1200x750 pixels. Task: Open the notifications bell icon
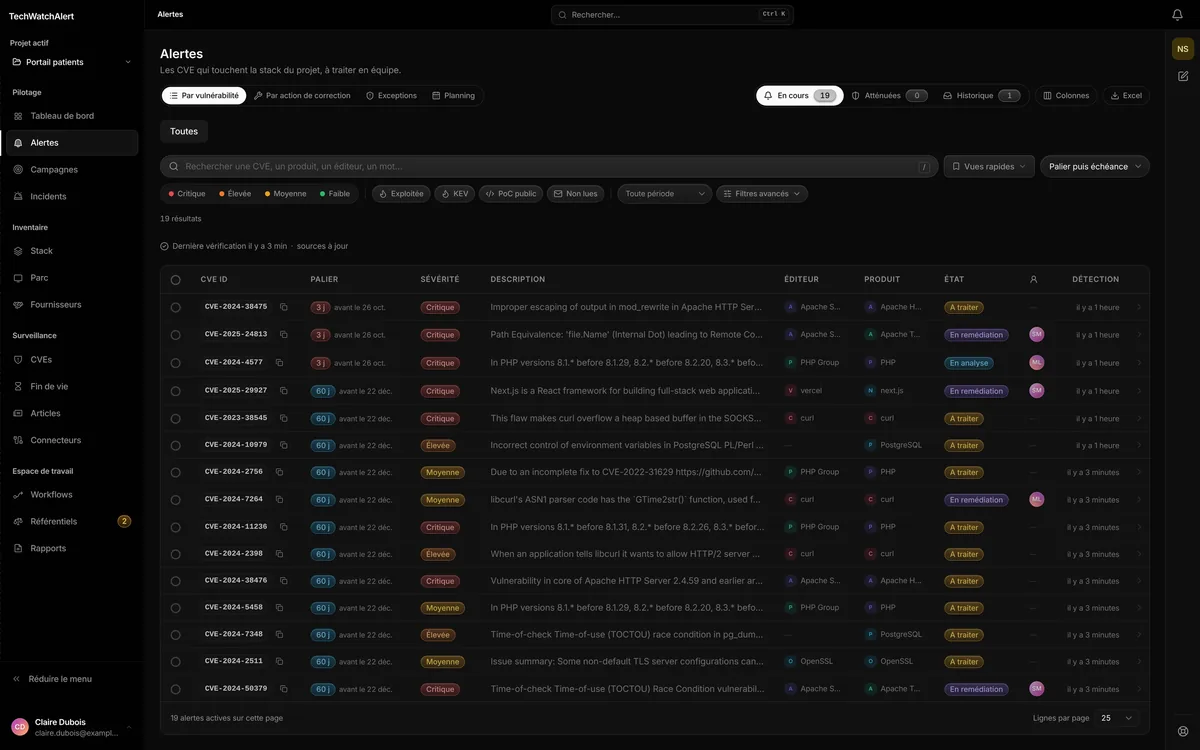pyautogui.click(x=1177, y=14)
